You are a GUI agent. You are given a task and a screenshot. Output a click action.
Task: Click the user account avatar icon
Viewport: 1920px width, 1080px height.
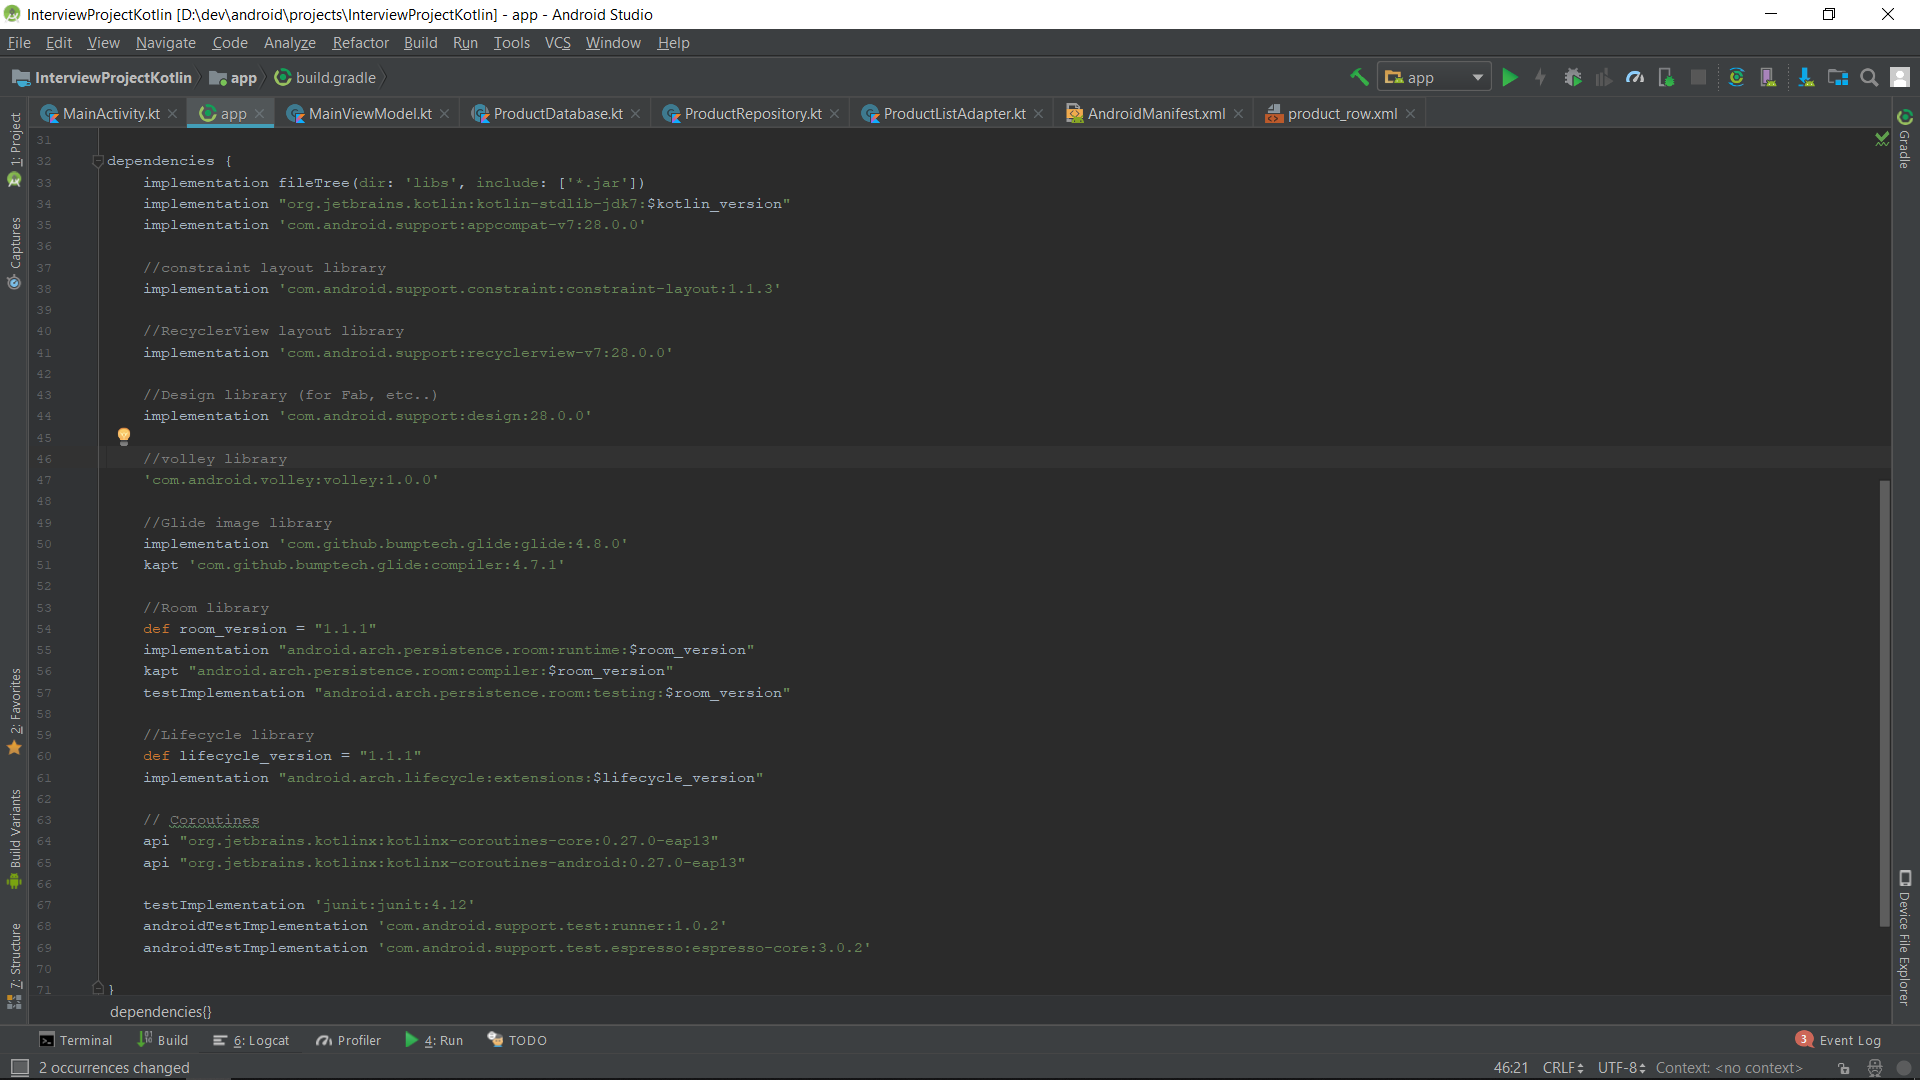[1901, 77]
